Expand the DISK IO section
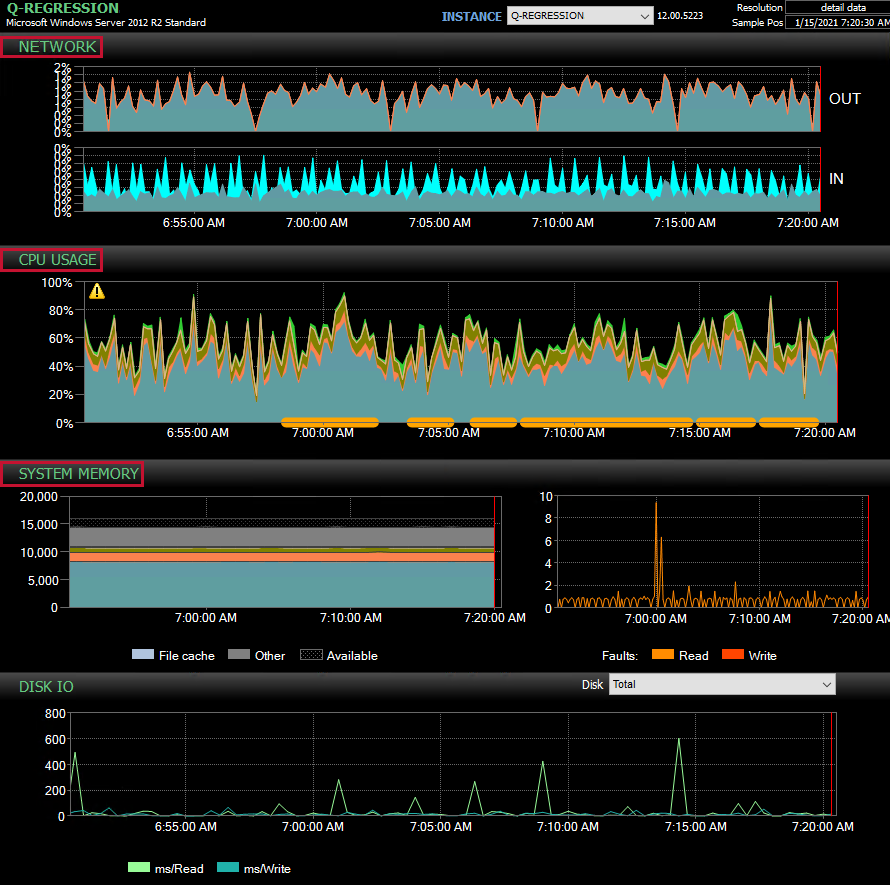The height and width of the screenshot is (885, 890). pos(45,687)
